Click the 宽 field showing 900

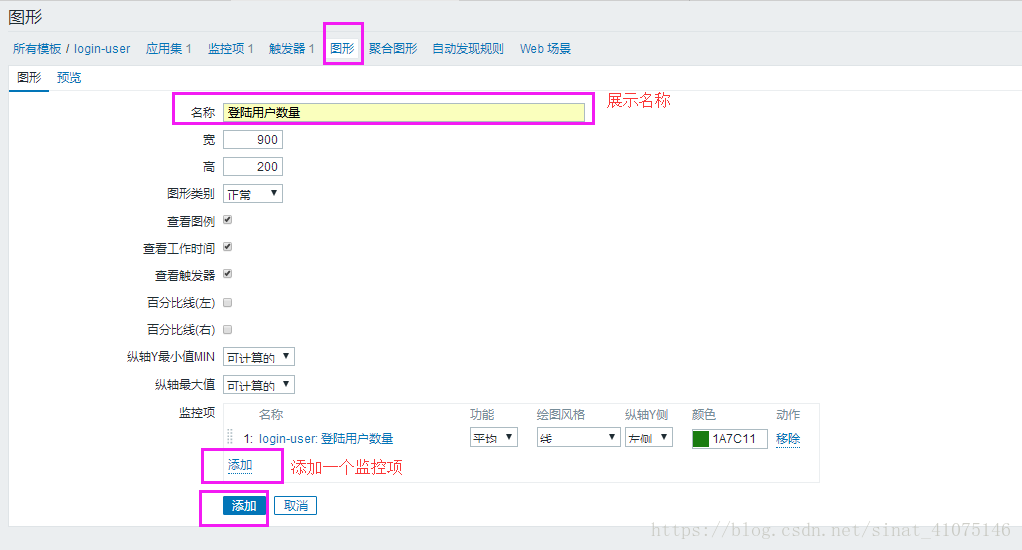tap(253, 139)
